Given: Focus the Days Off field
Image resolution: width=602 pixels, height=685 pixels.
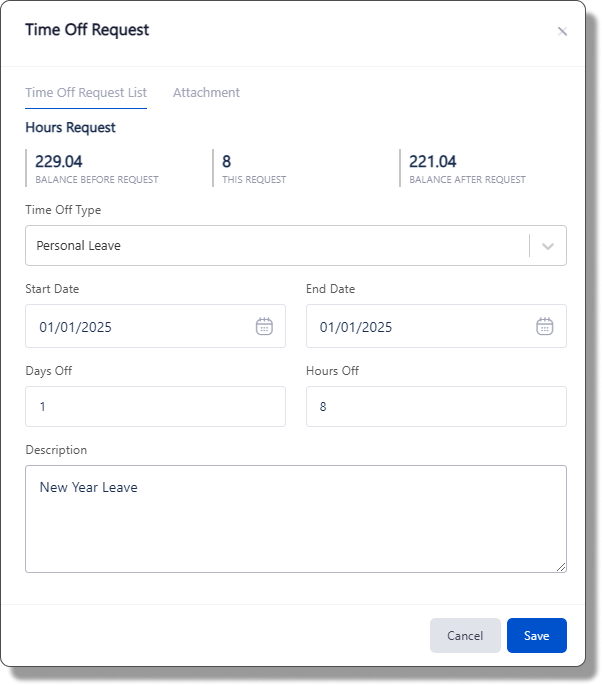Looking at the screenshot, I should 155,406.
